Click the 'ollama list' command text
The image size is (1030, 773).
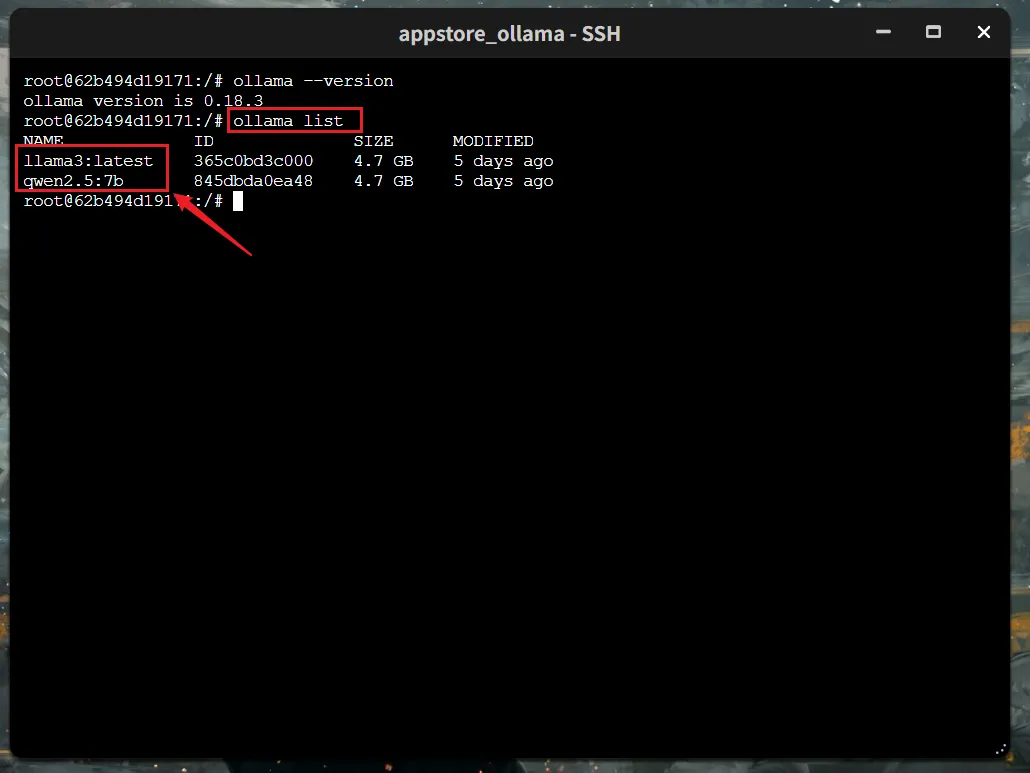coord(288,121)
